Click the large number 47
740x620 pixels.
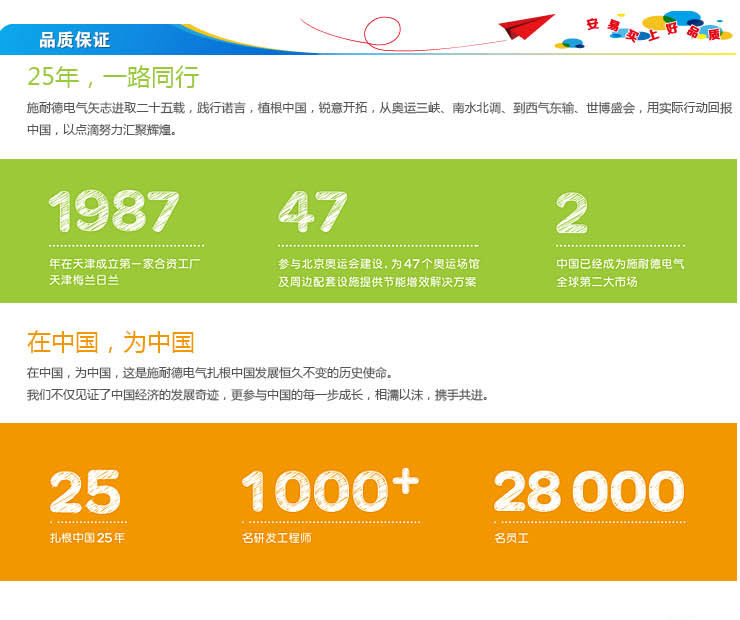[x=312, y=212]
